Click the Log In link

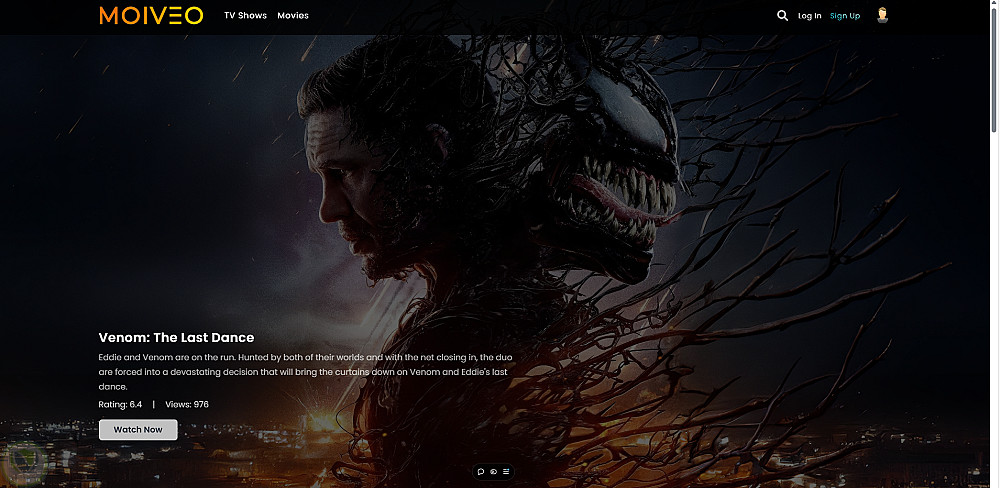point(809,16)
